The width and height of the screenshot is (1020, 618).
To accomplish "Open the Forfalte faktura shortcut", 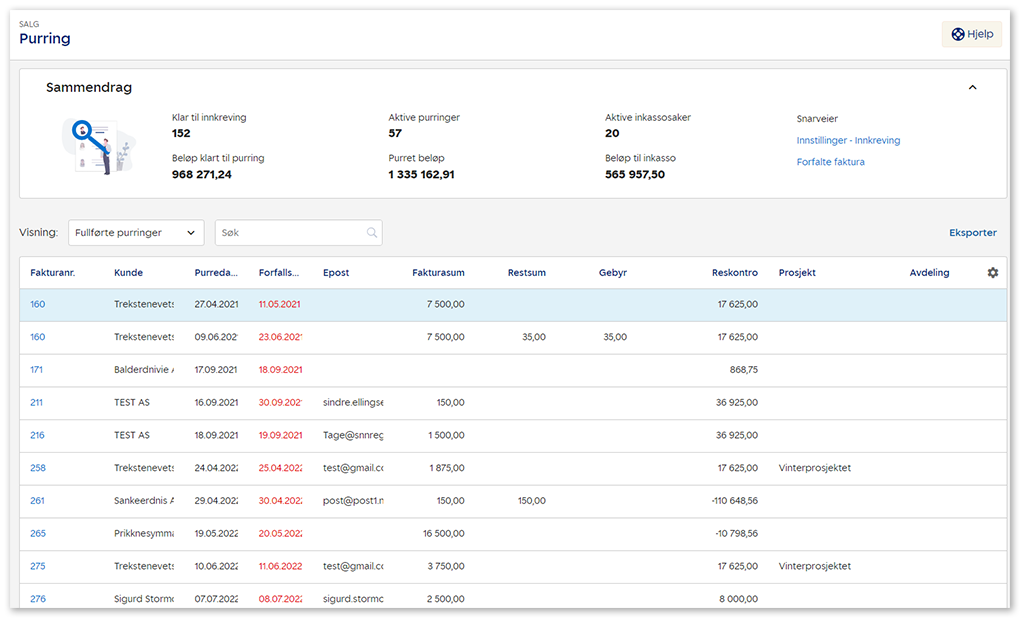I will 830,162.
